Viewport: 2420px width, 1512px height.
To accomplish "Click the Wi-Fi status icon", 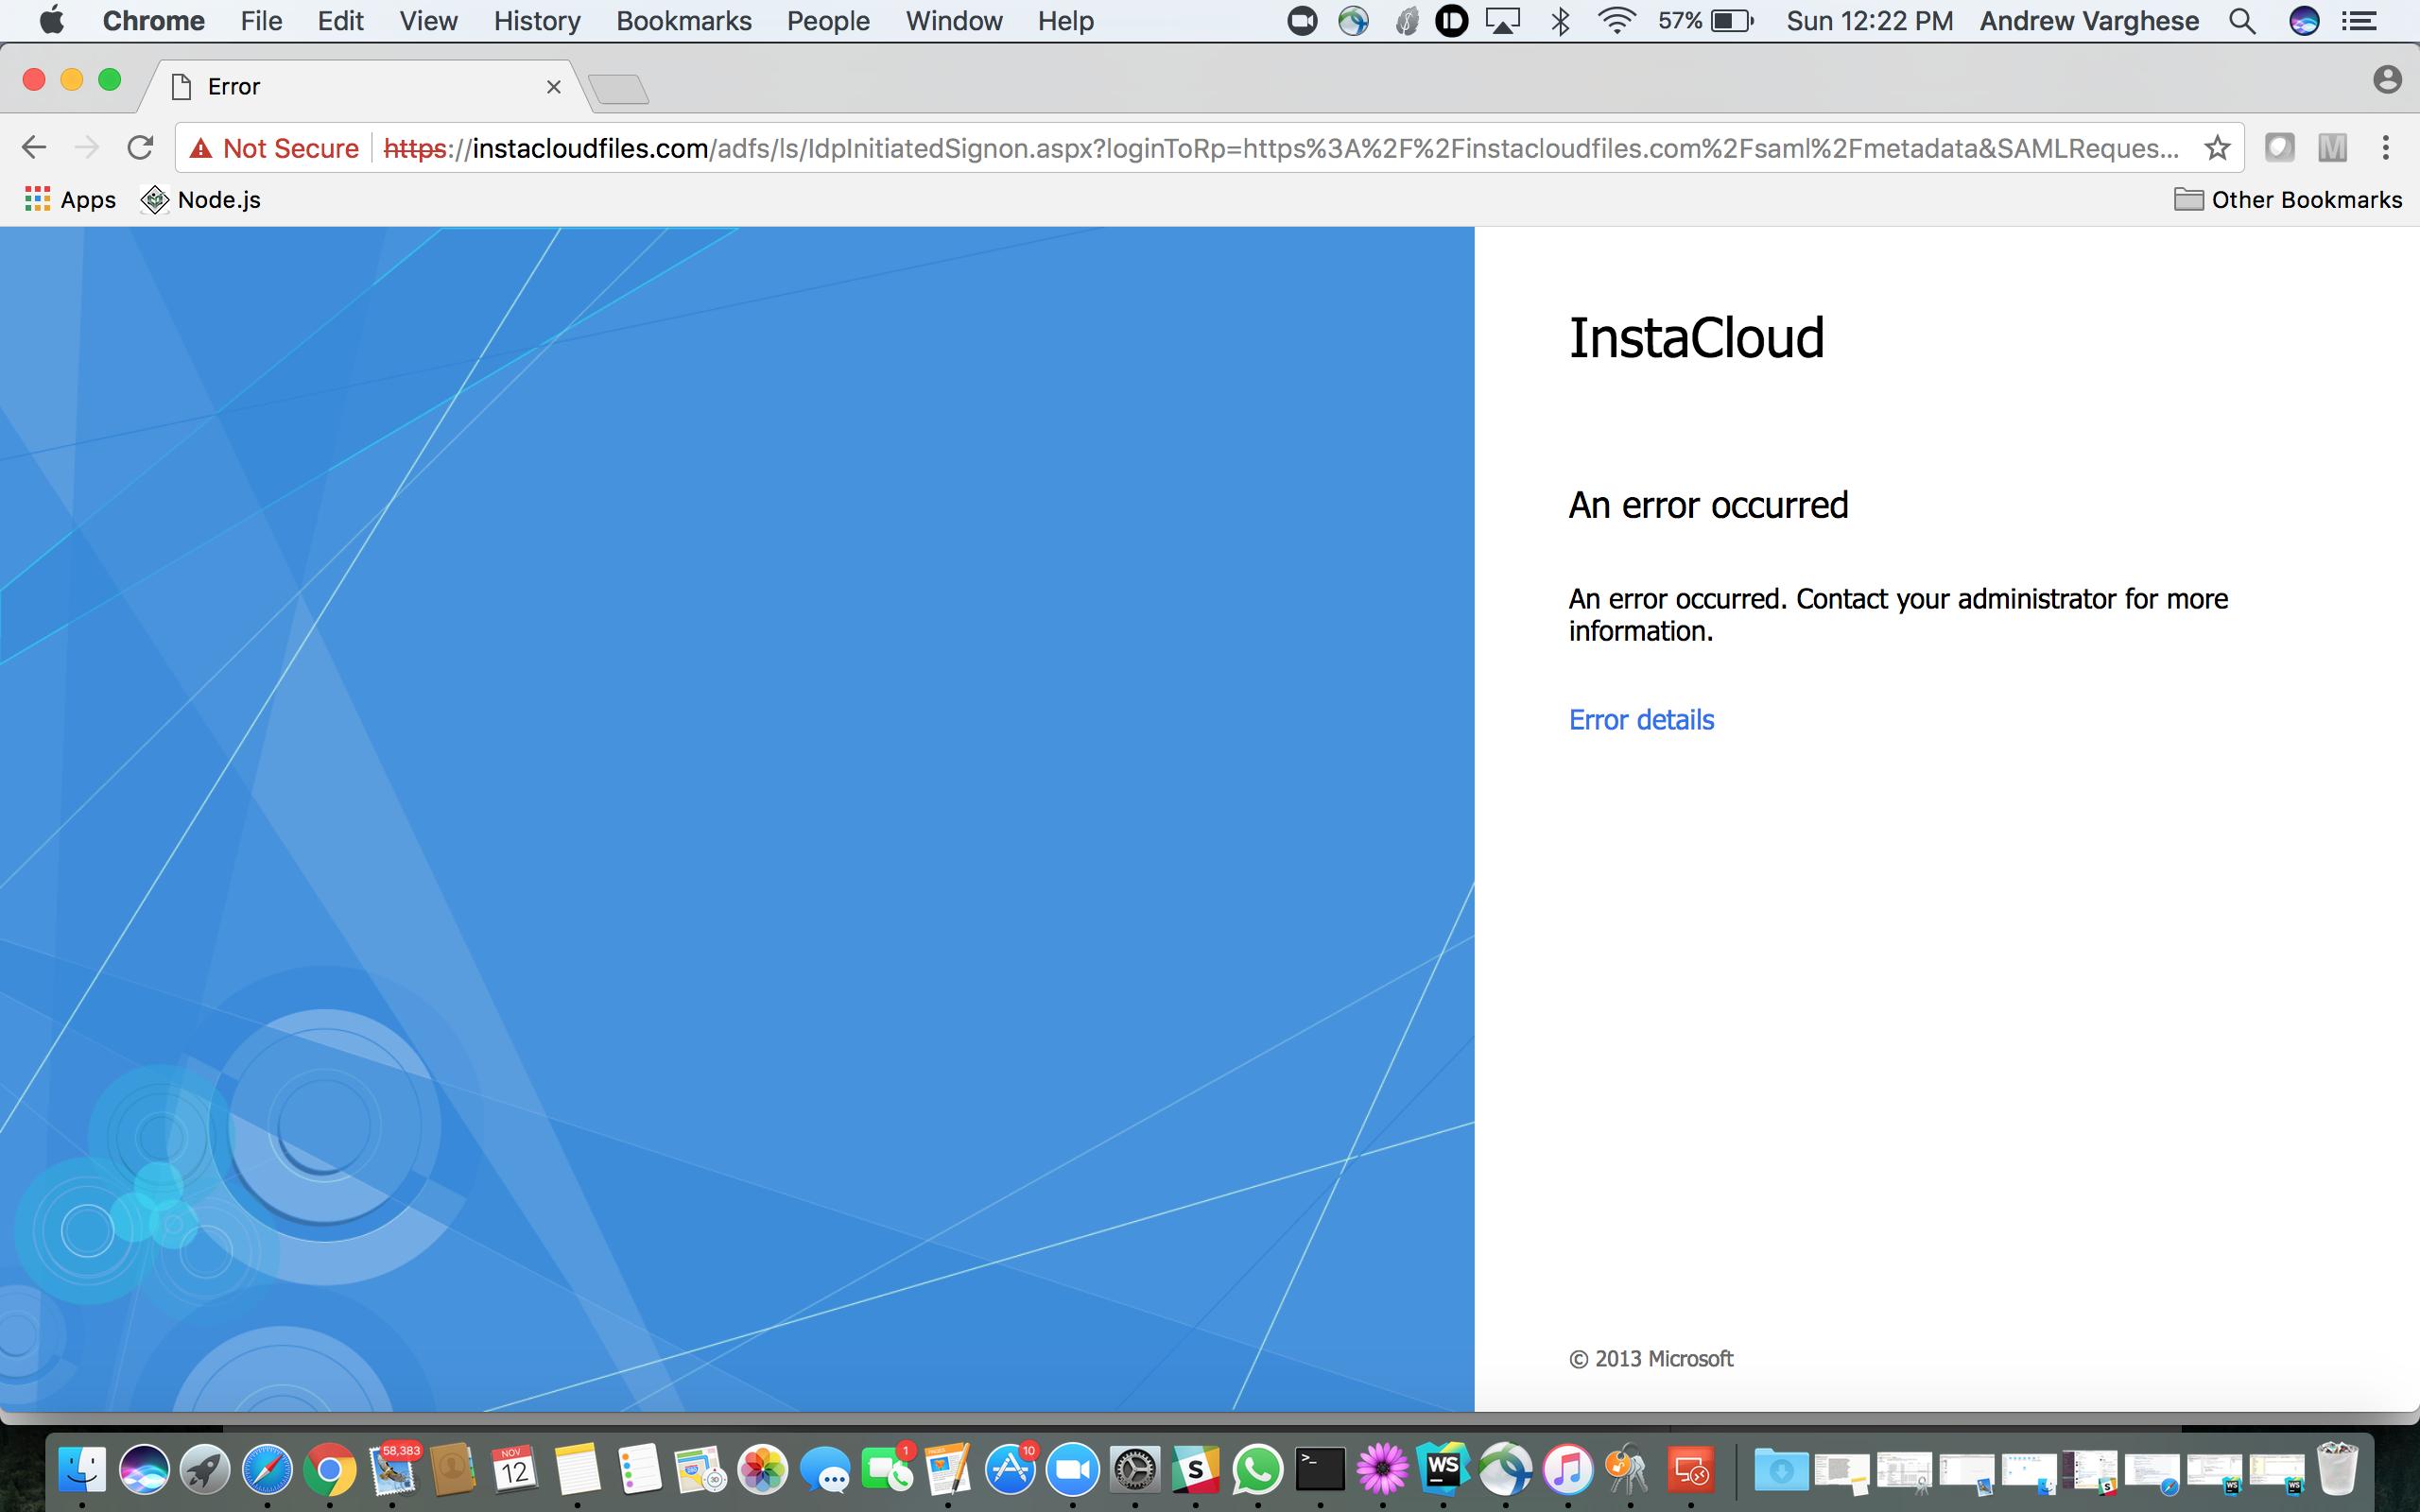I will pos(1616,21).
